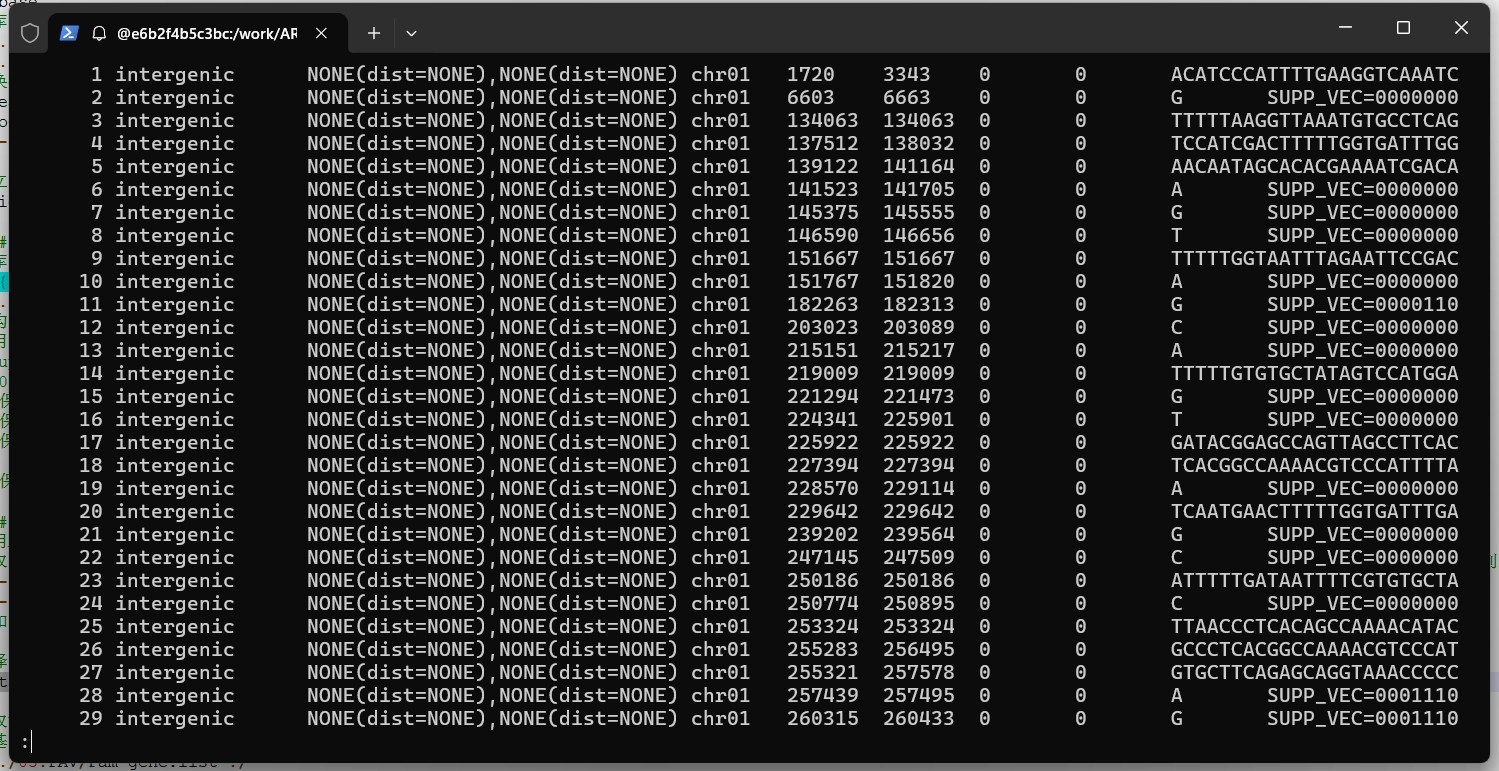Image resolution: width=1499 pixels, height=771 pixels.
Task: Click sequence TCACGGCCAAAACGTCCCATTTTA
Action: click(x=1314, y=466)
